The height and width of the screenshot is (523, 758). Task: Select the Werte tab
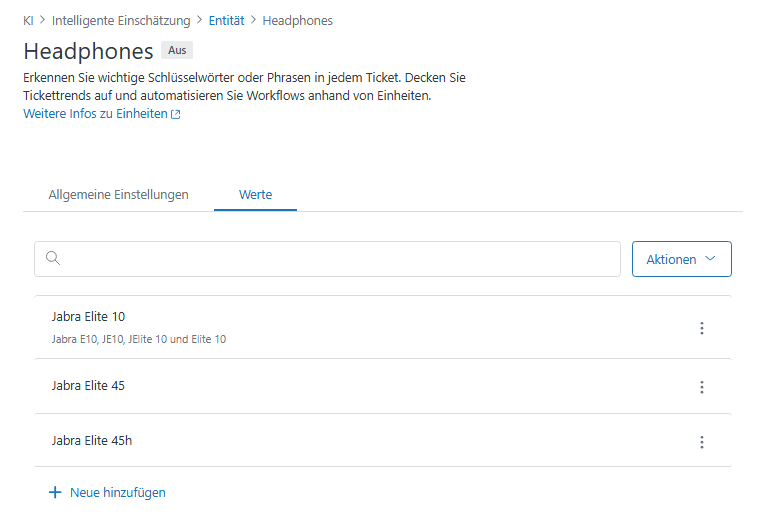(255, 195)
